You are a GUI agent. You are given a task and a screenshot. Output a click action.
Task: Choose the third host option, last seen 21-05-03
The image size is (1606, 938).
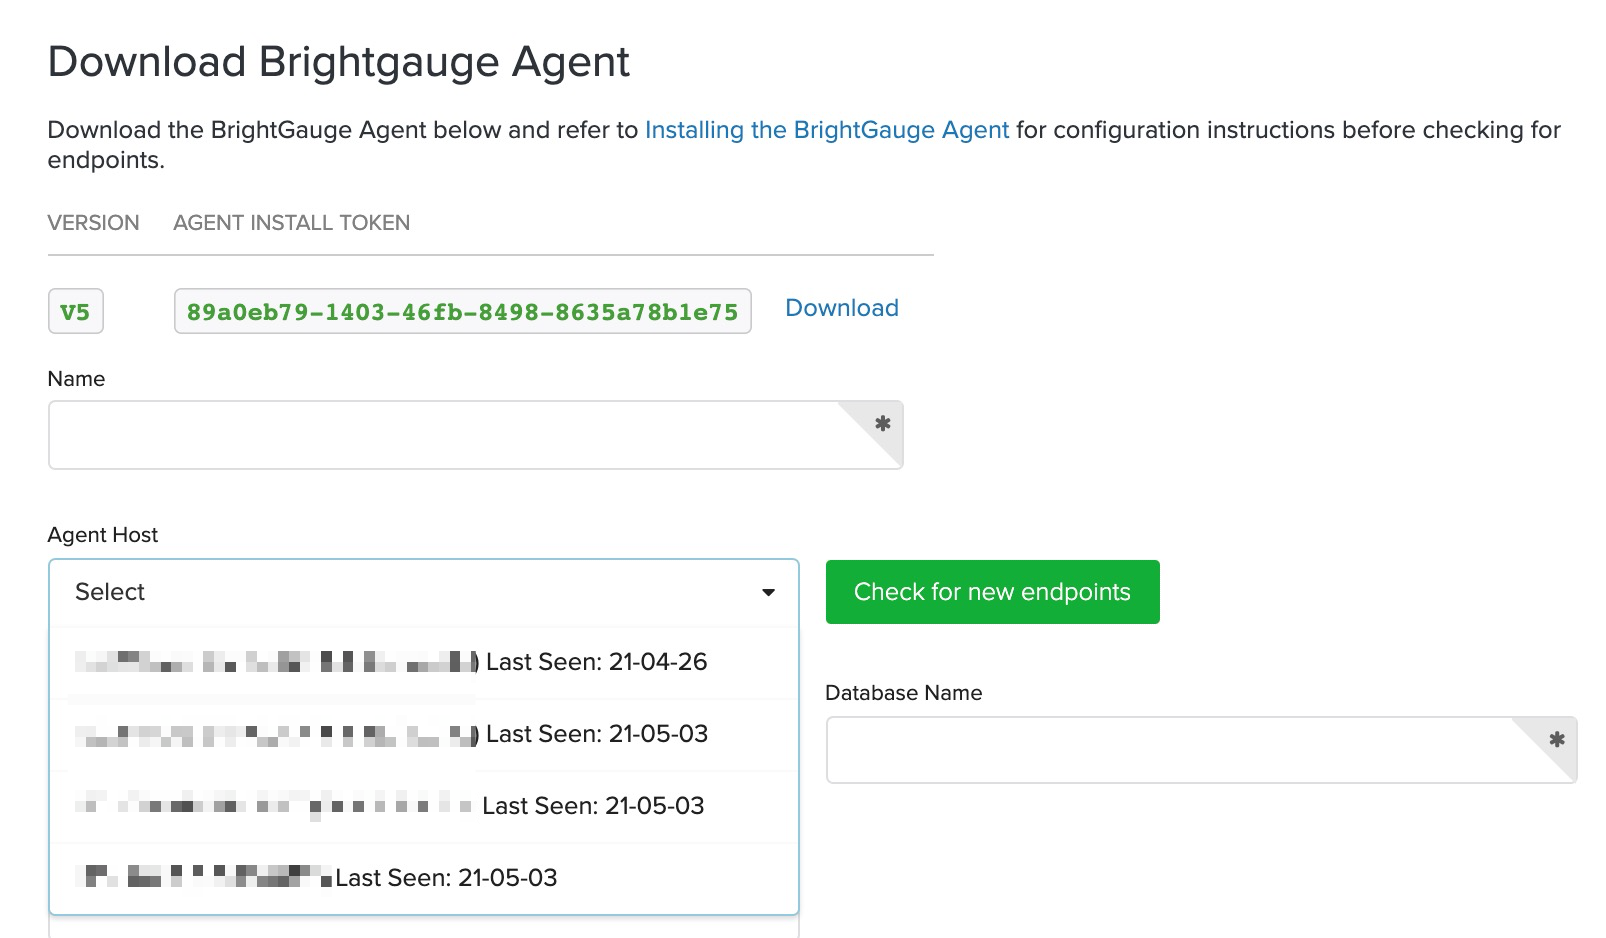(424, 806)
